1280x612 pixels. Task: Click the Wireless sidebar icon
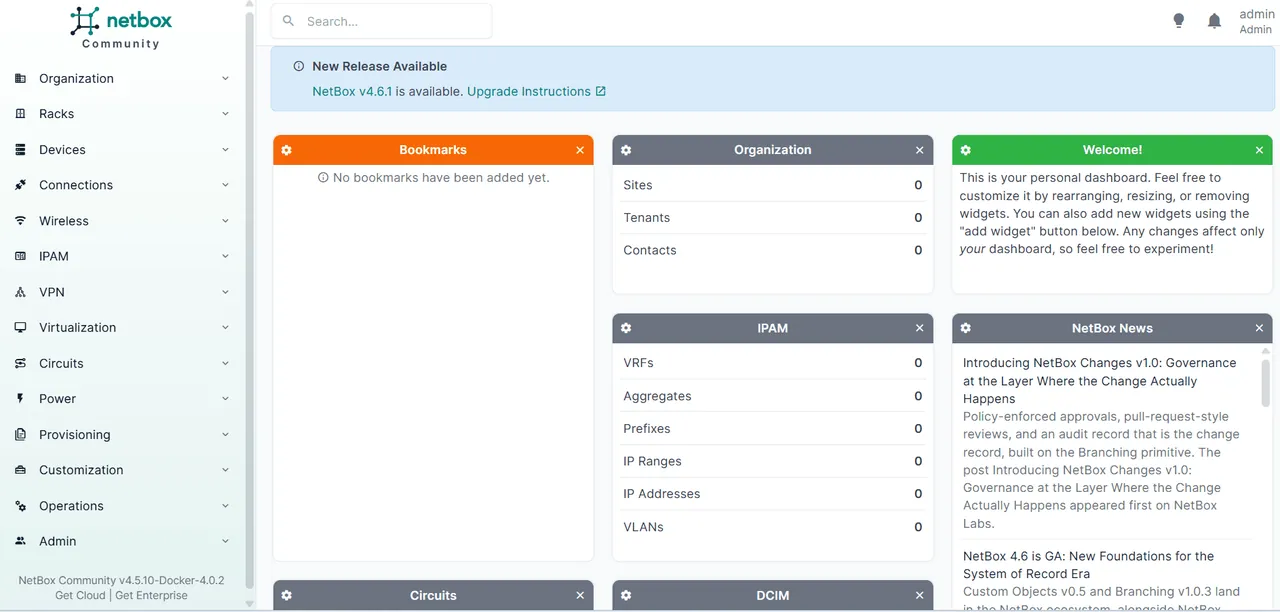(20, 221)
